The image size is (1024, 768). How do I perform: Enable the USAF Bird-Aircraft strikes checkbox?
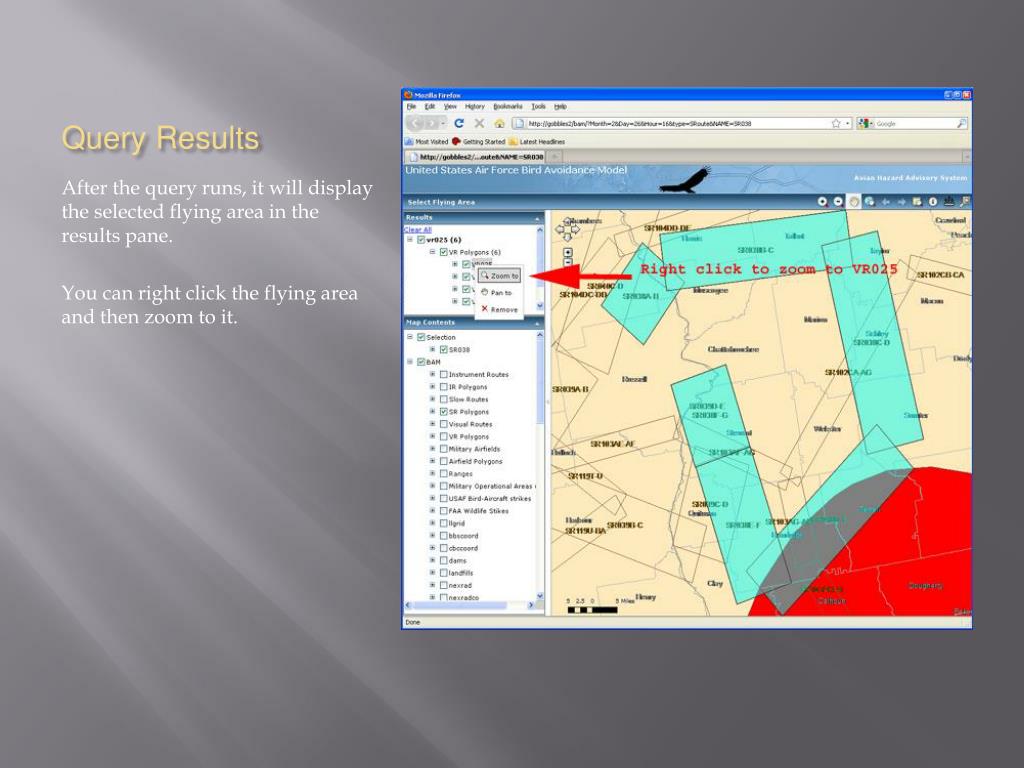pos(443,498)
